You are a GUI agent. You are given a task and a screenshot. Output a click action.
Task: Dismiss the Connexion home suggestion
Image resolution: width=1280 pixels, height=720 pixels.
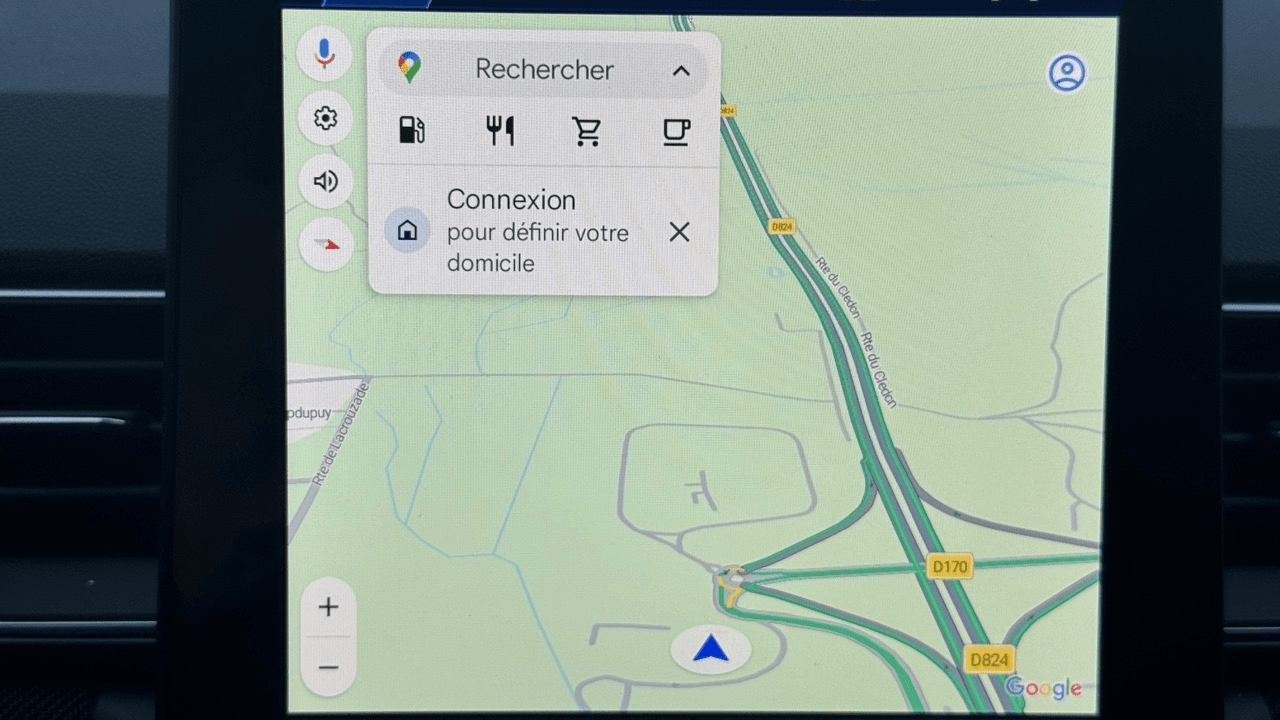click(679, 232)
